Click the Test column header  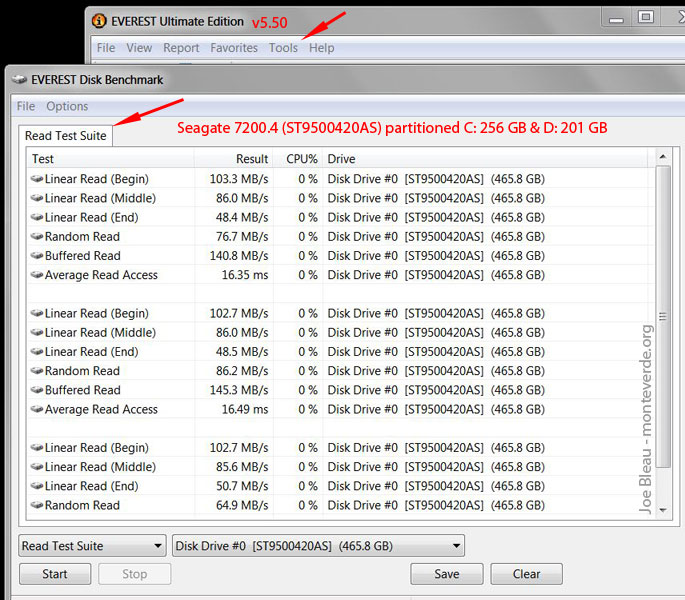[111, 159]
